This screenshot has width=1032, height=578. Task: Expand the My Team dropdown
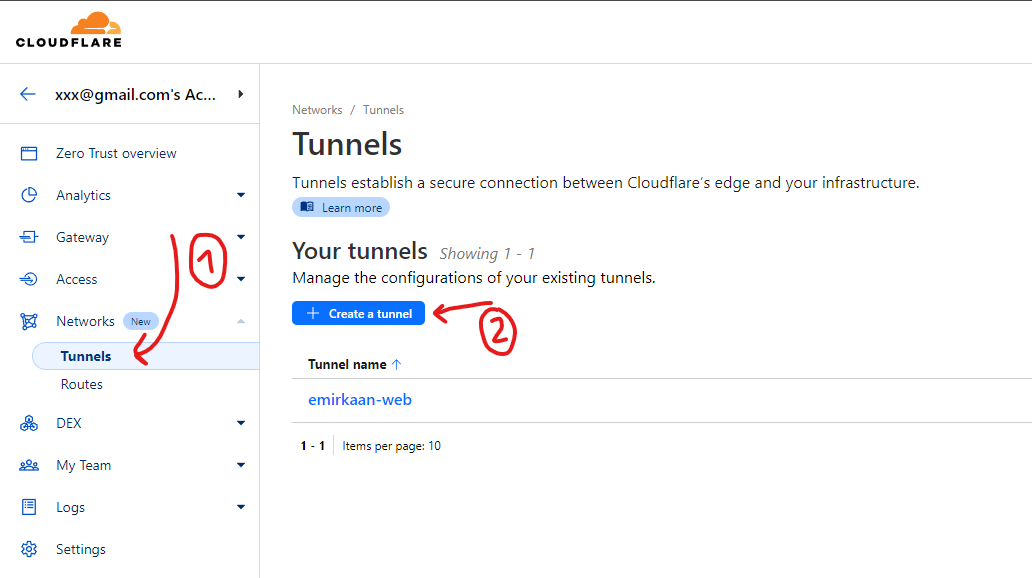point(240,465)
